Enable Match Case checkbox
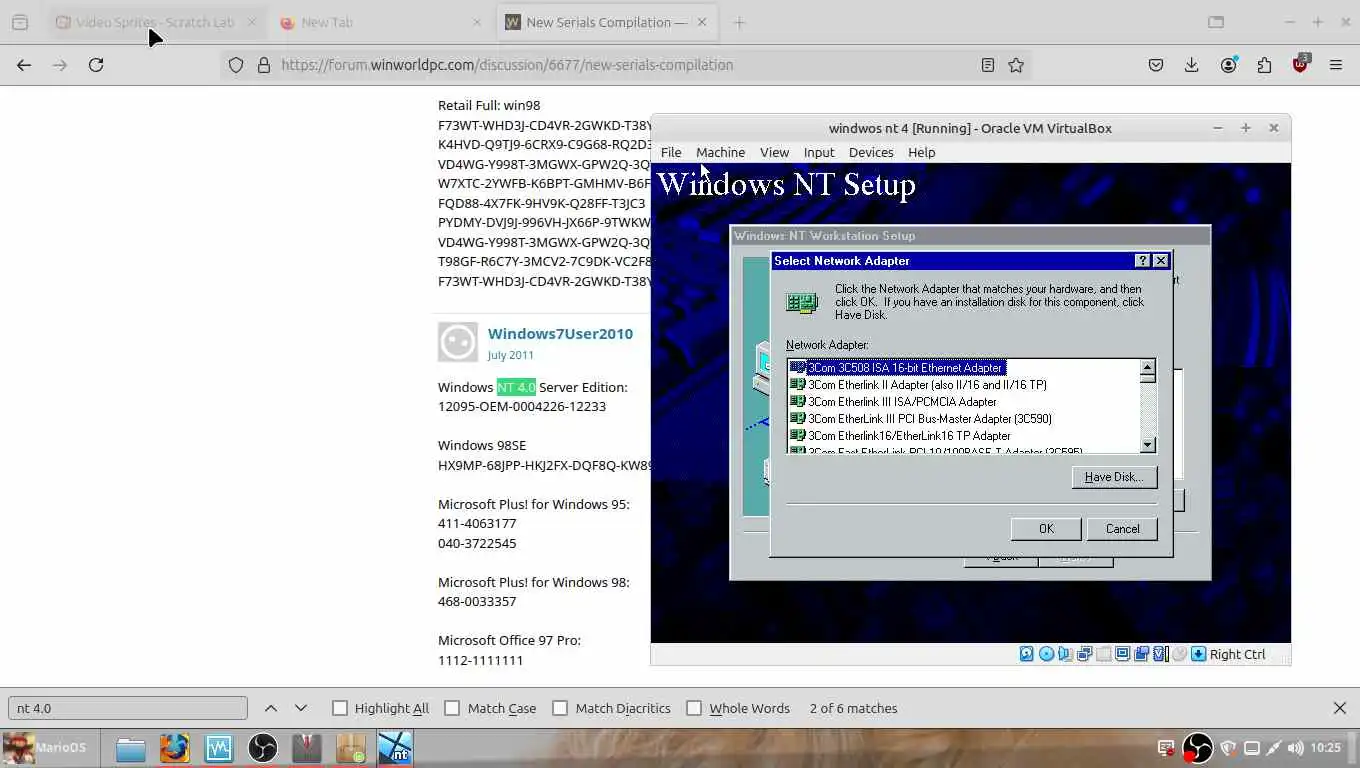The height and width of the screenshot is (768, 1360). tap(452, 708)
